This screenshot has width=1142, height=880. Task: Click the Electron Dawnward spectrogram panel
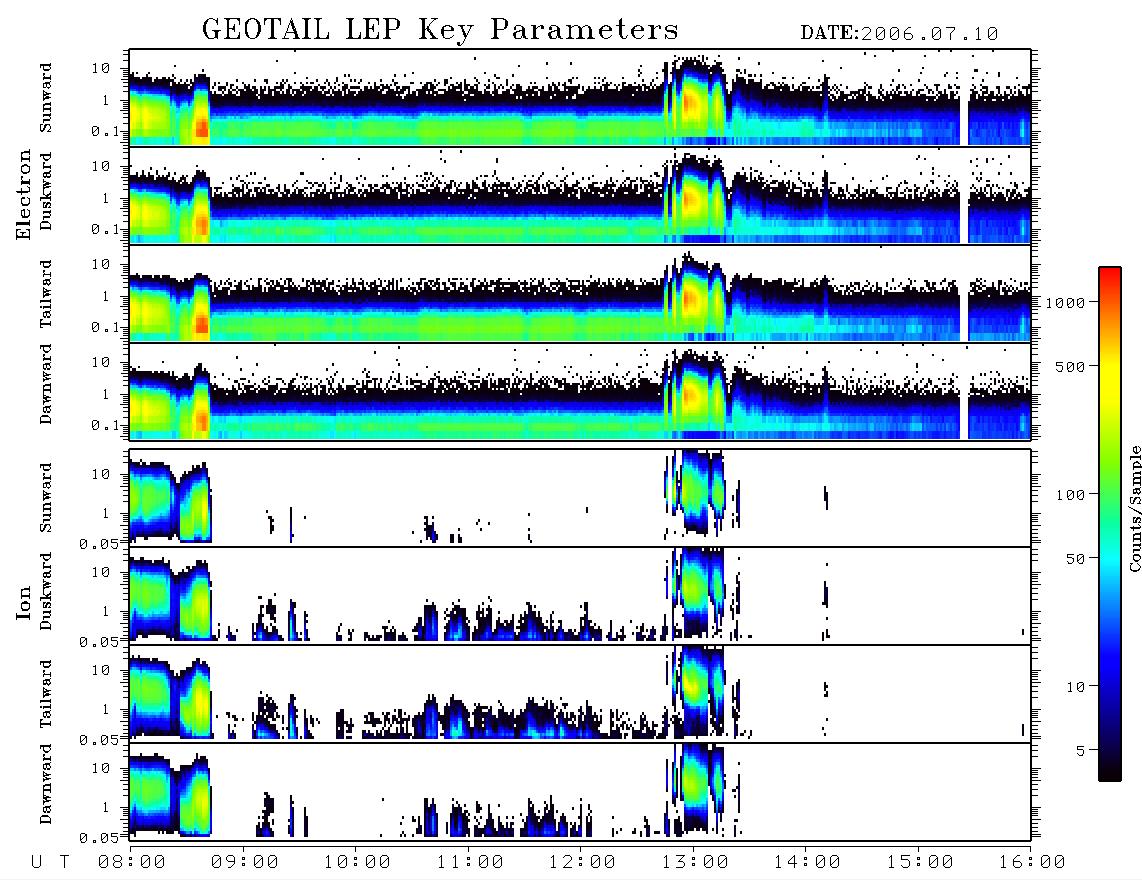click(580, 391)
